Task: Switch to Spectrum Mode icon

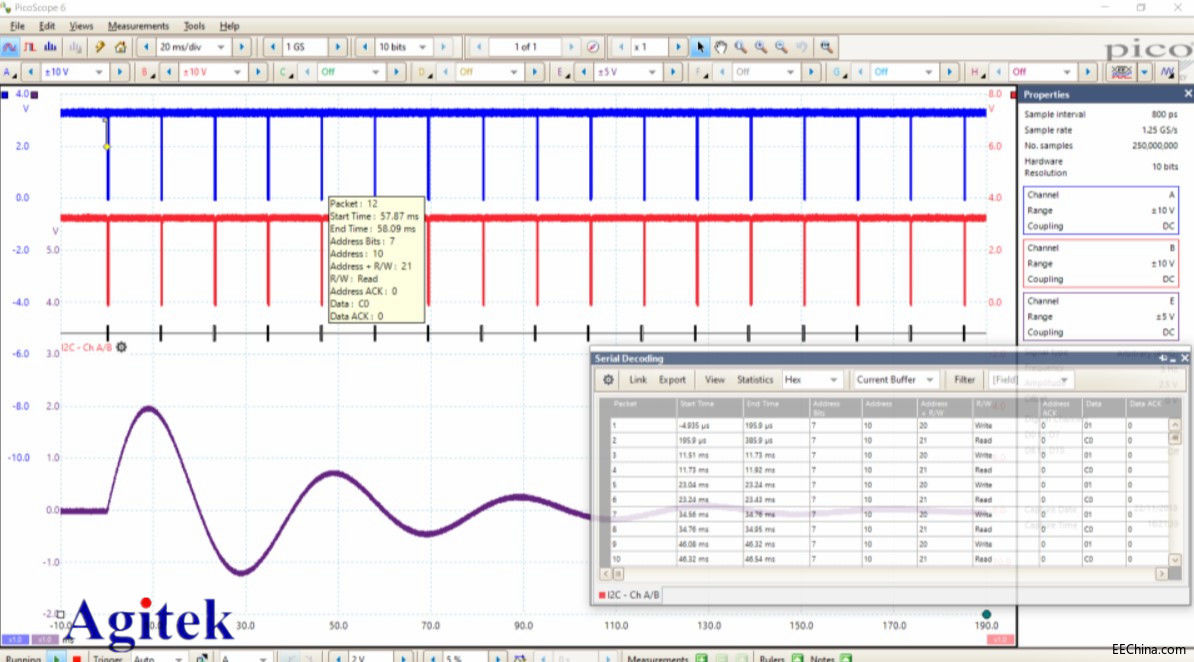Action: tap(50, 47)
